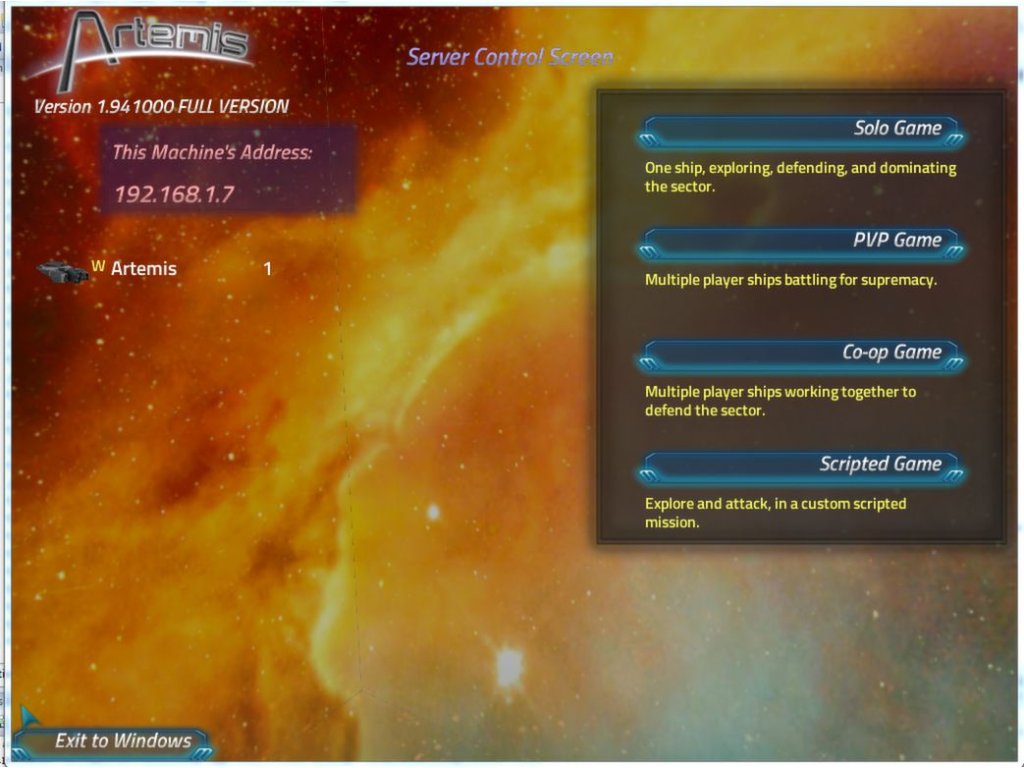Choose the Co-op Game option
Image resolution: width=1024 pixels, height=768 pixels.
point(801,353)
